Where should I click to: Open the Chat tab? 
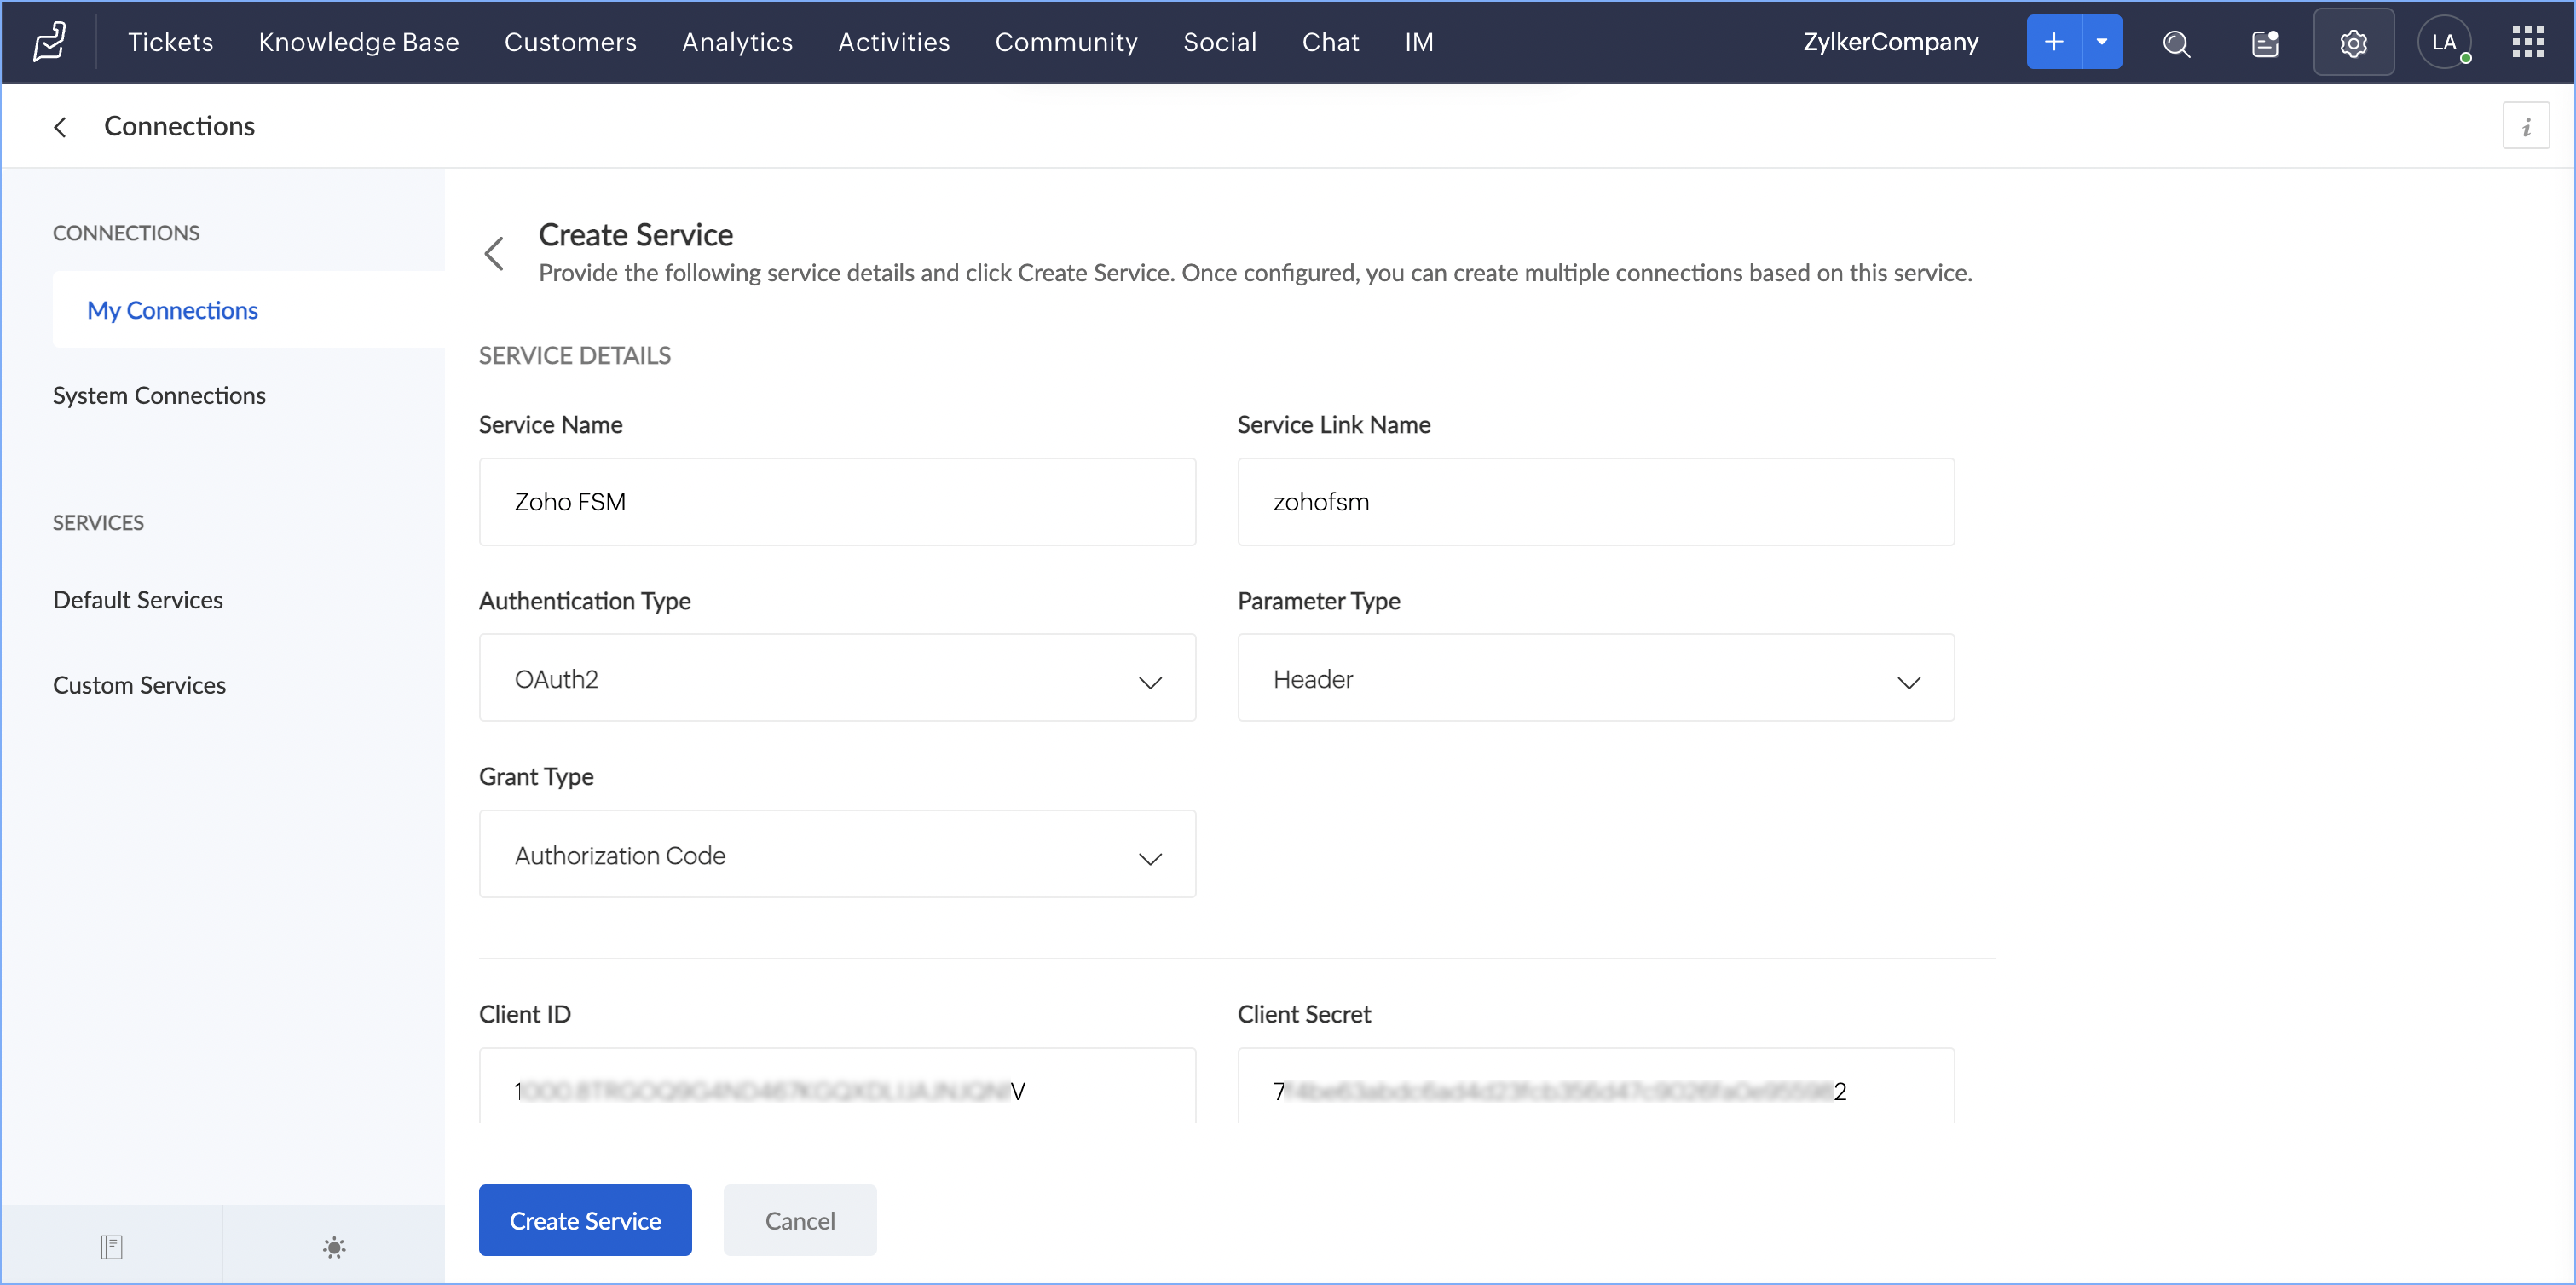pos(1330,42)
